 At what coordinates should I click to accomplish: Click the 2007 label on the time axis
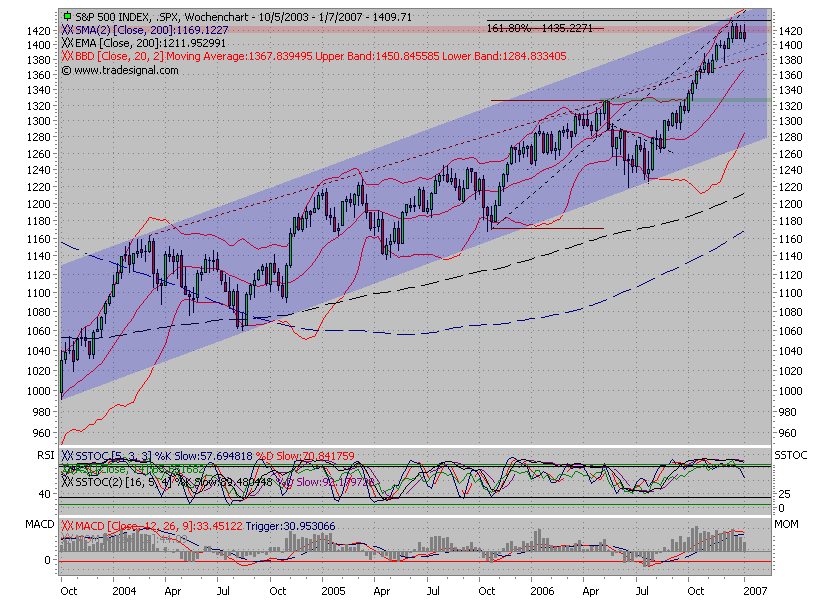pos(755,591)
